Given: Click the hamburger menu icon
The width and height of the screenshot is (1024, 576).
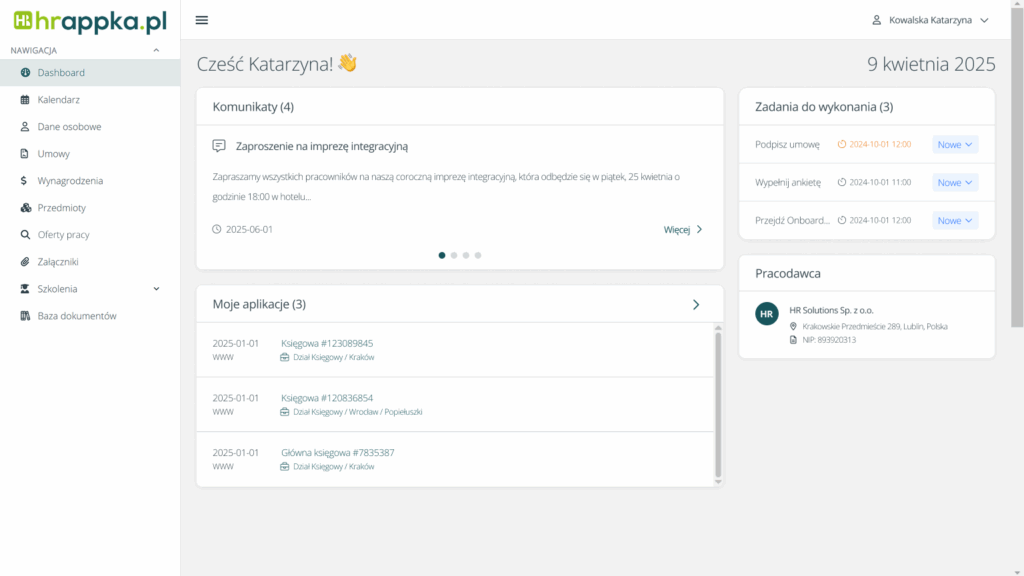Looking at the screenshot, I should tap(202, 20).
